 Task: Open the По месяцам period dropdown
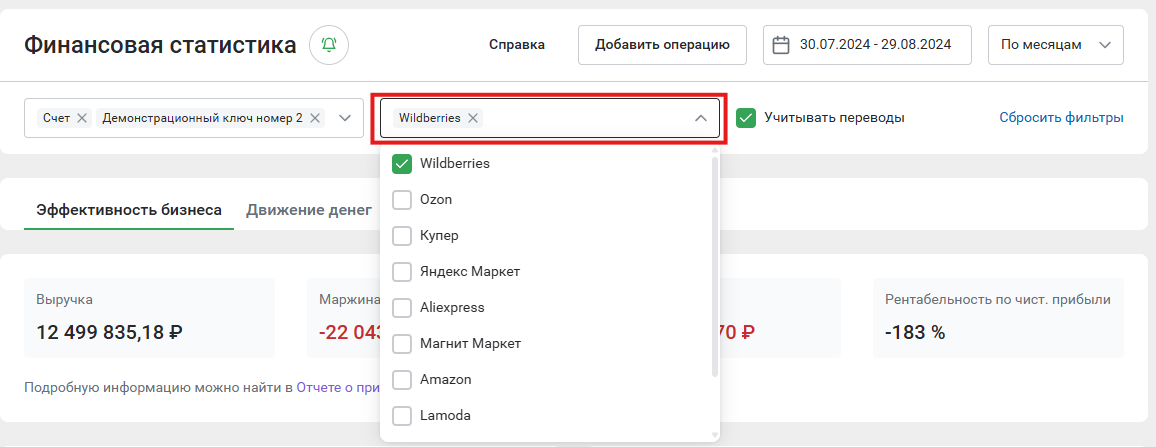(x=1056, y=45)
